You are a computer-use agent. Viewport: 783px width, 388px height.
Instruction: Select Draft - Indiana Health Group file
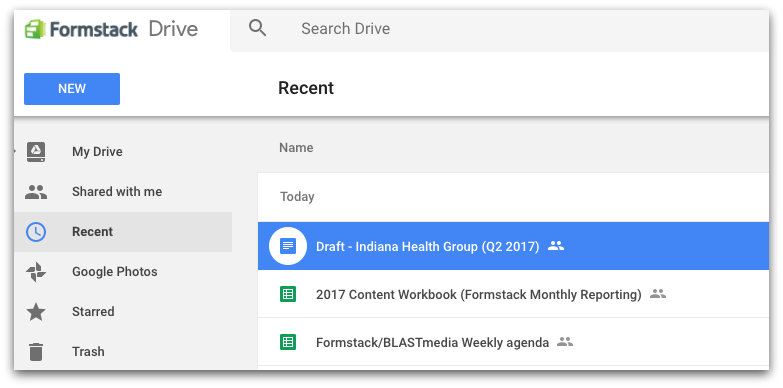click(x=513, y=246)
